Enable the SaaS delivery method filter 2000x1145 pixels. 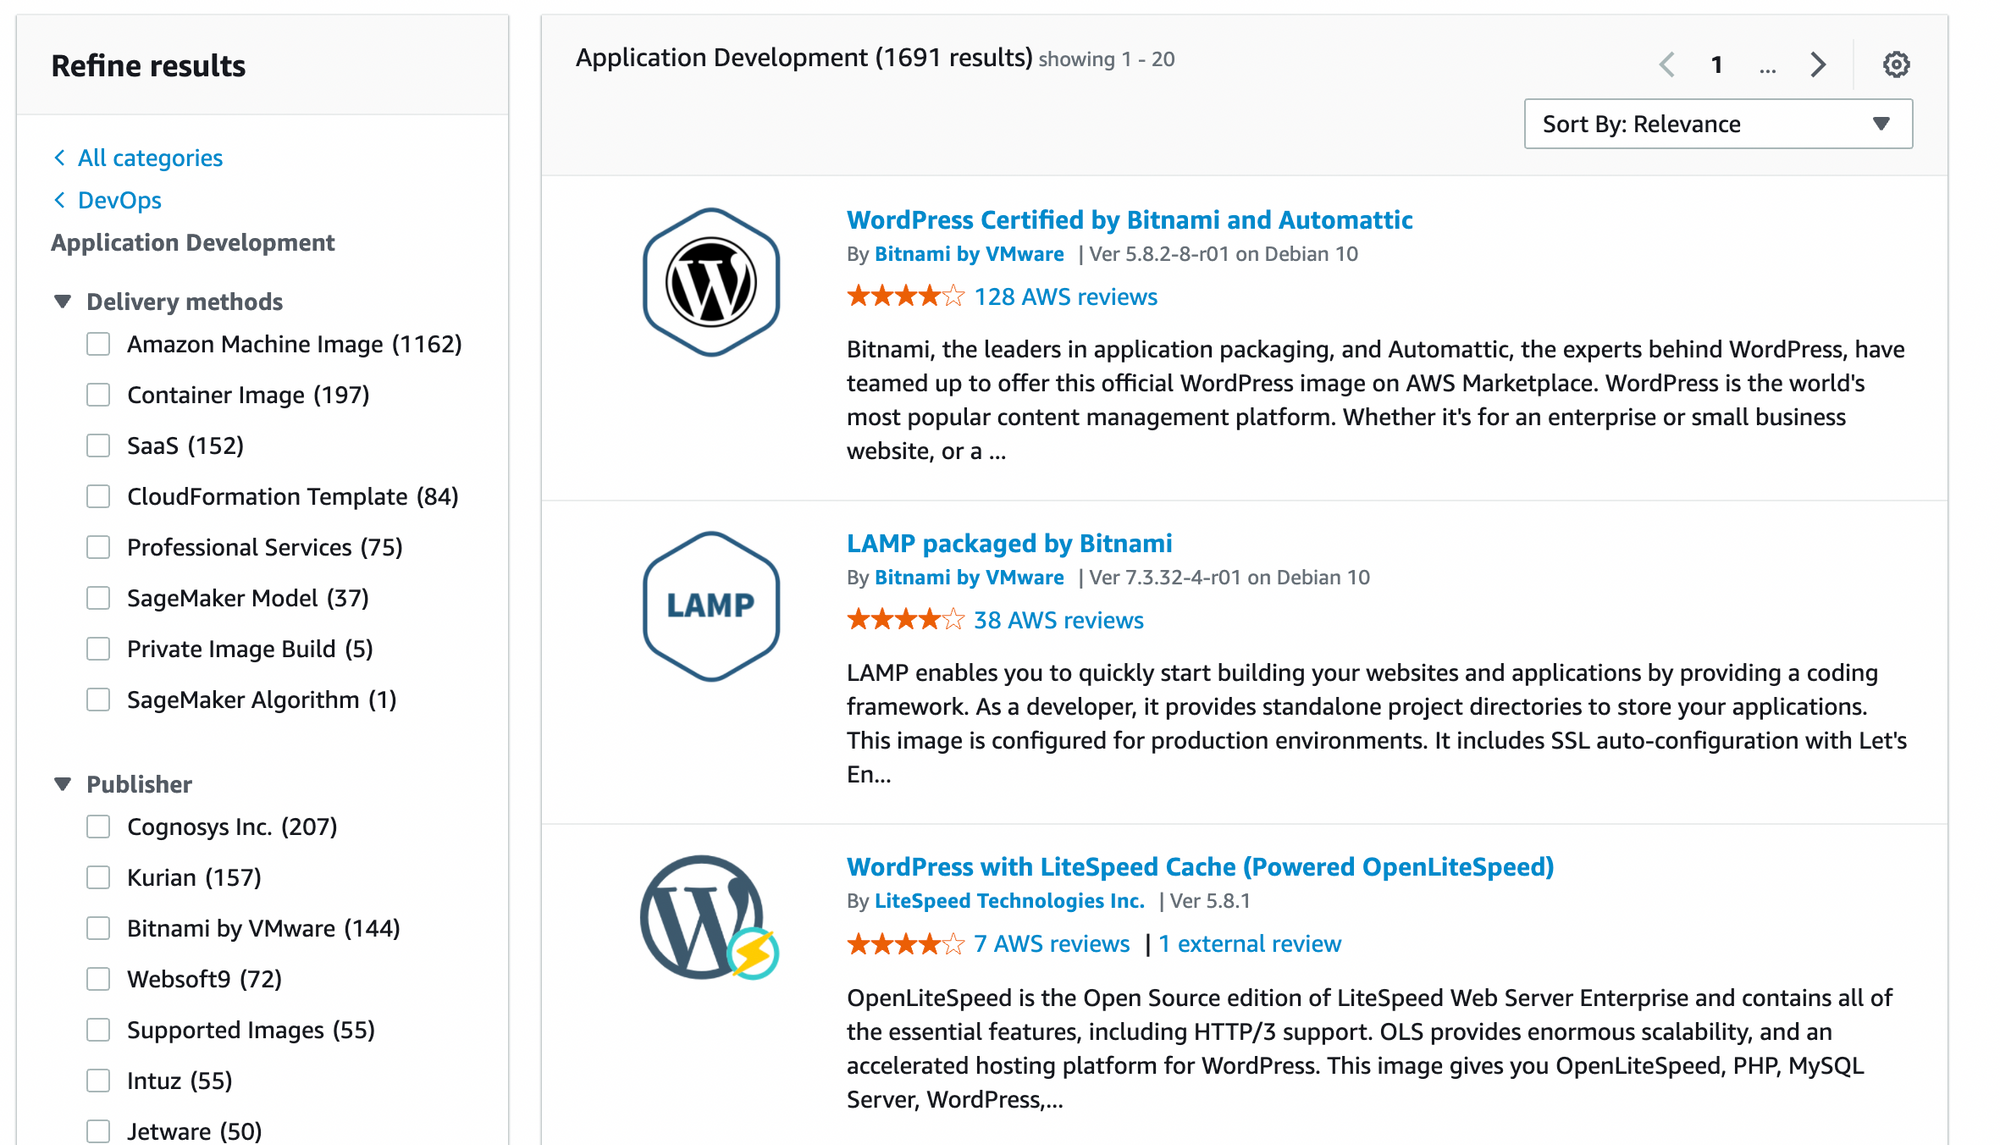point(98,446)
